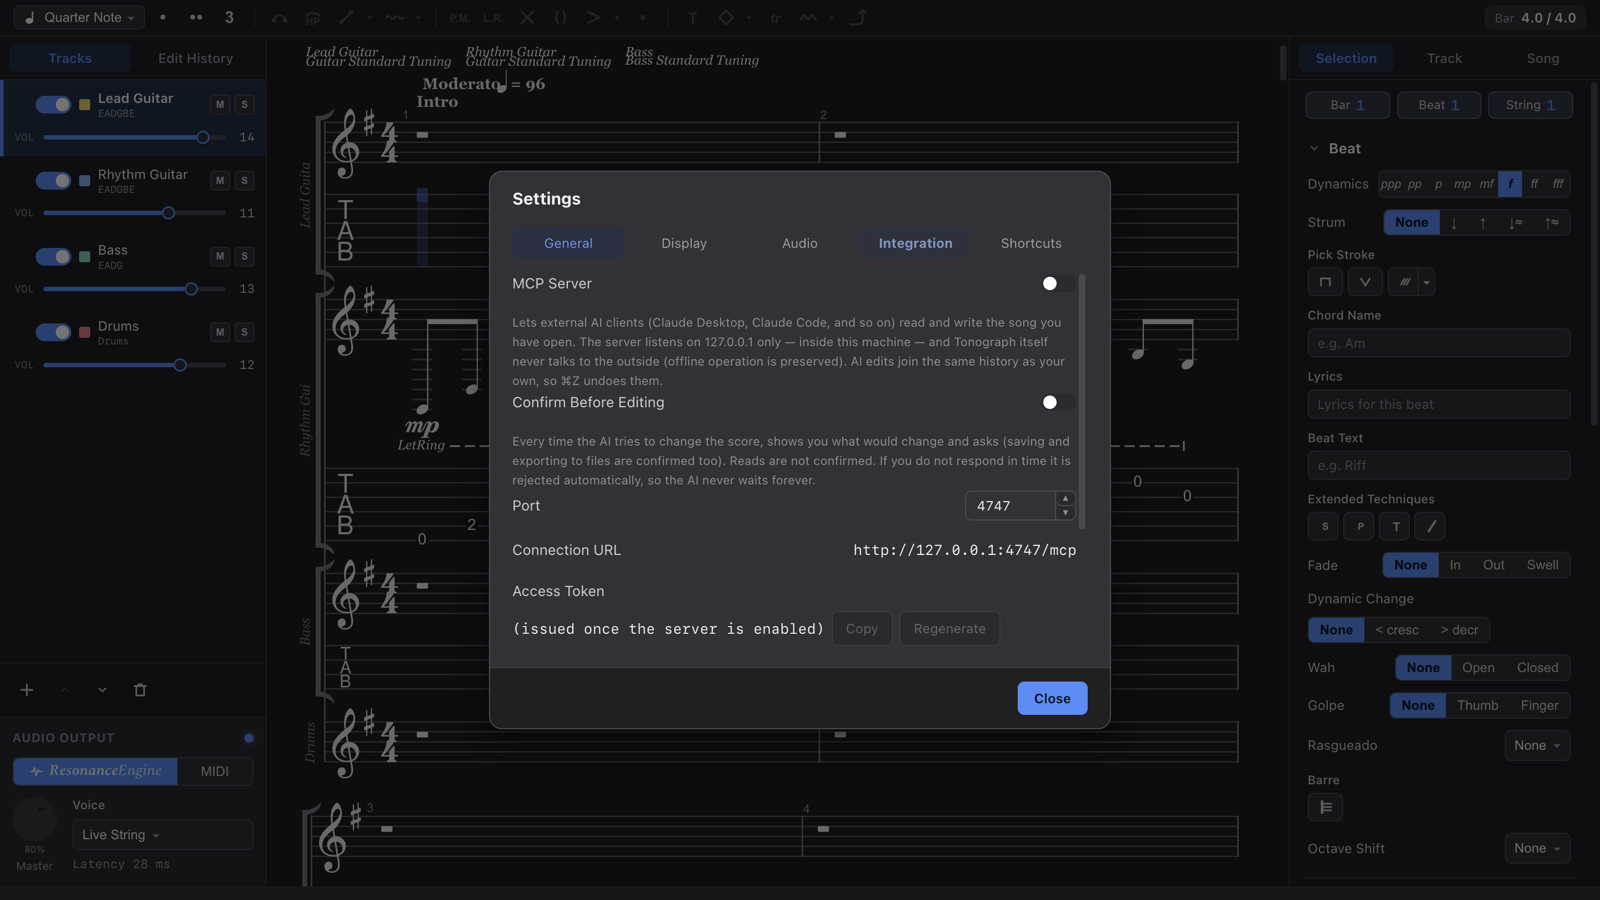Open the Edit History tab

tap(196, 59)
